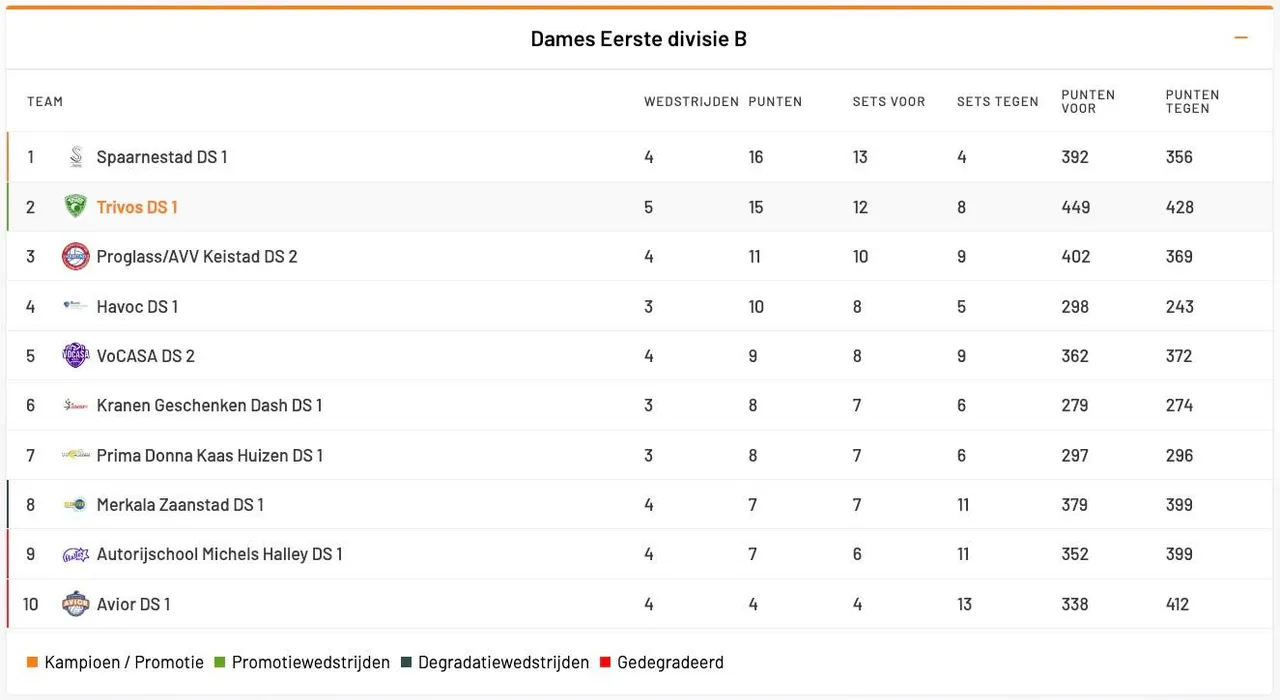The width and height of the screenshot is (1280, 700).
Task: Click the green Trivos DS 1 shield logo
Action: point(76,207)
